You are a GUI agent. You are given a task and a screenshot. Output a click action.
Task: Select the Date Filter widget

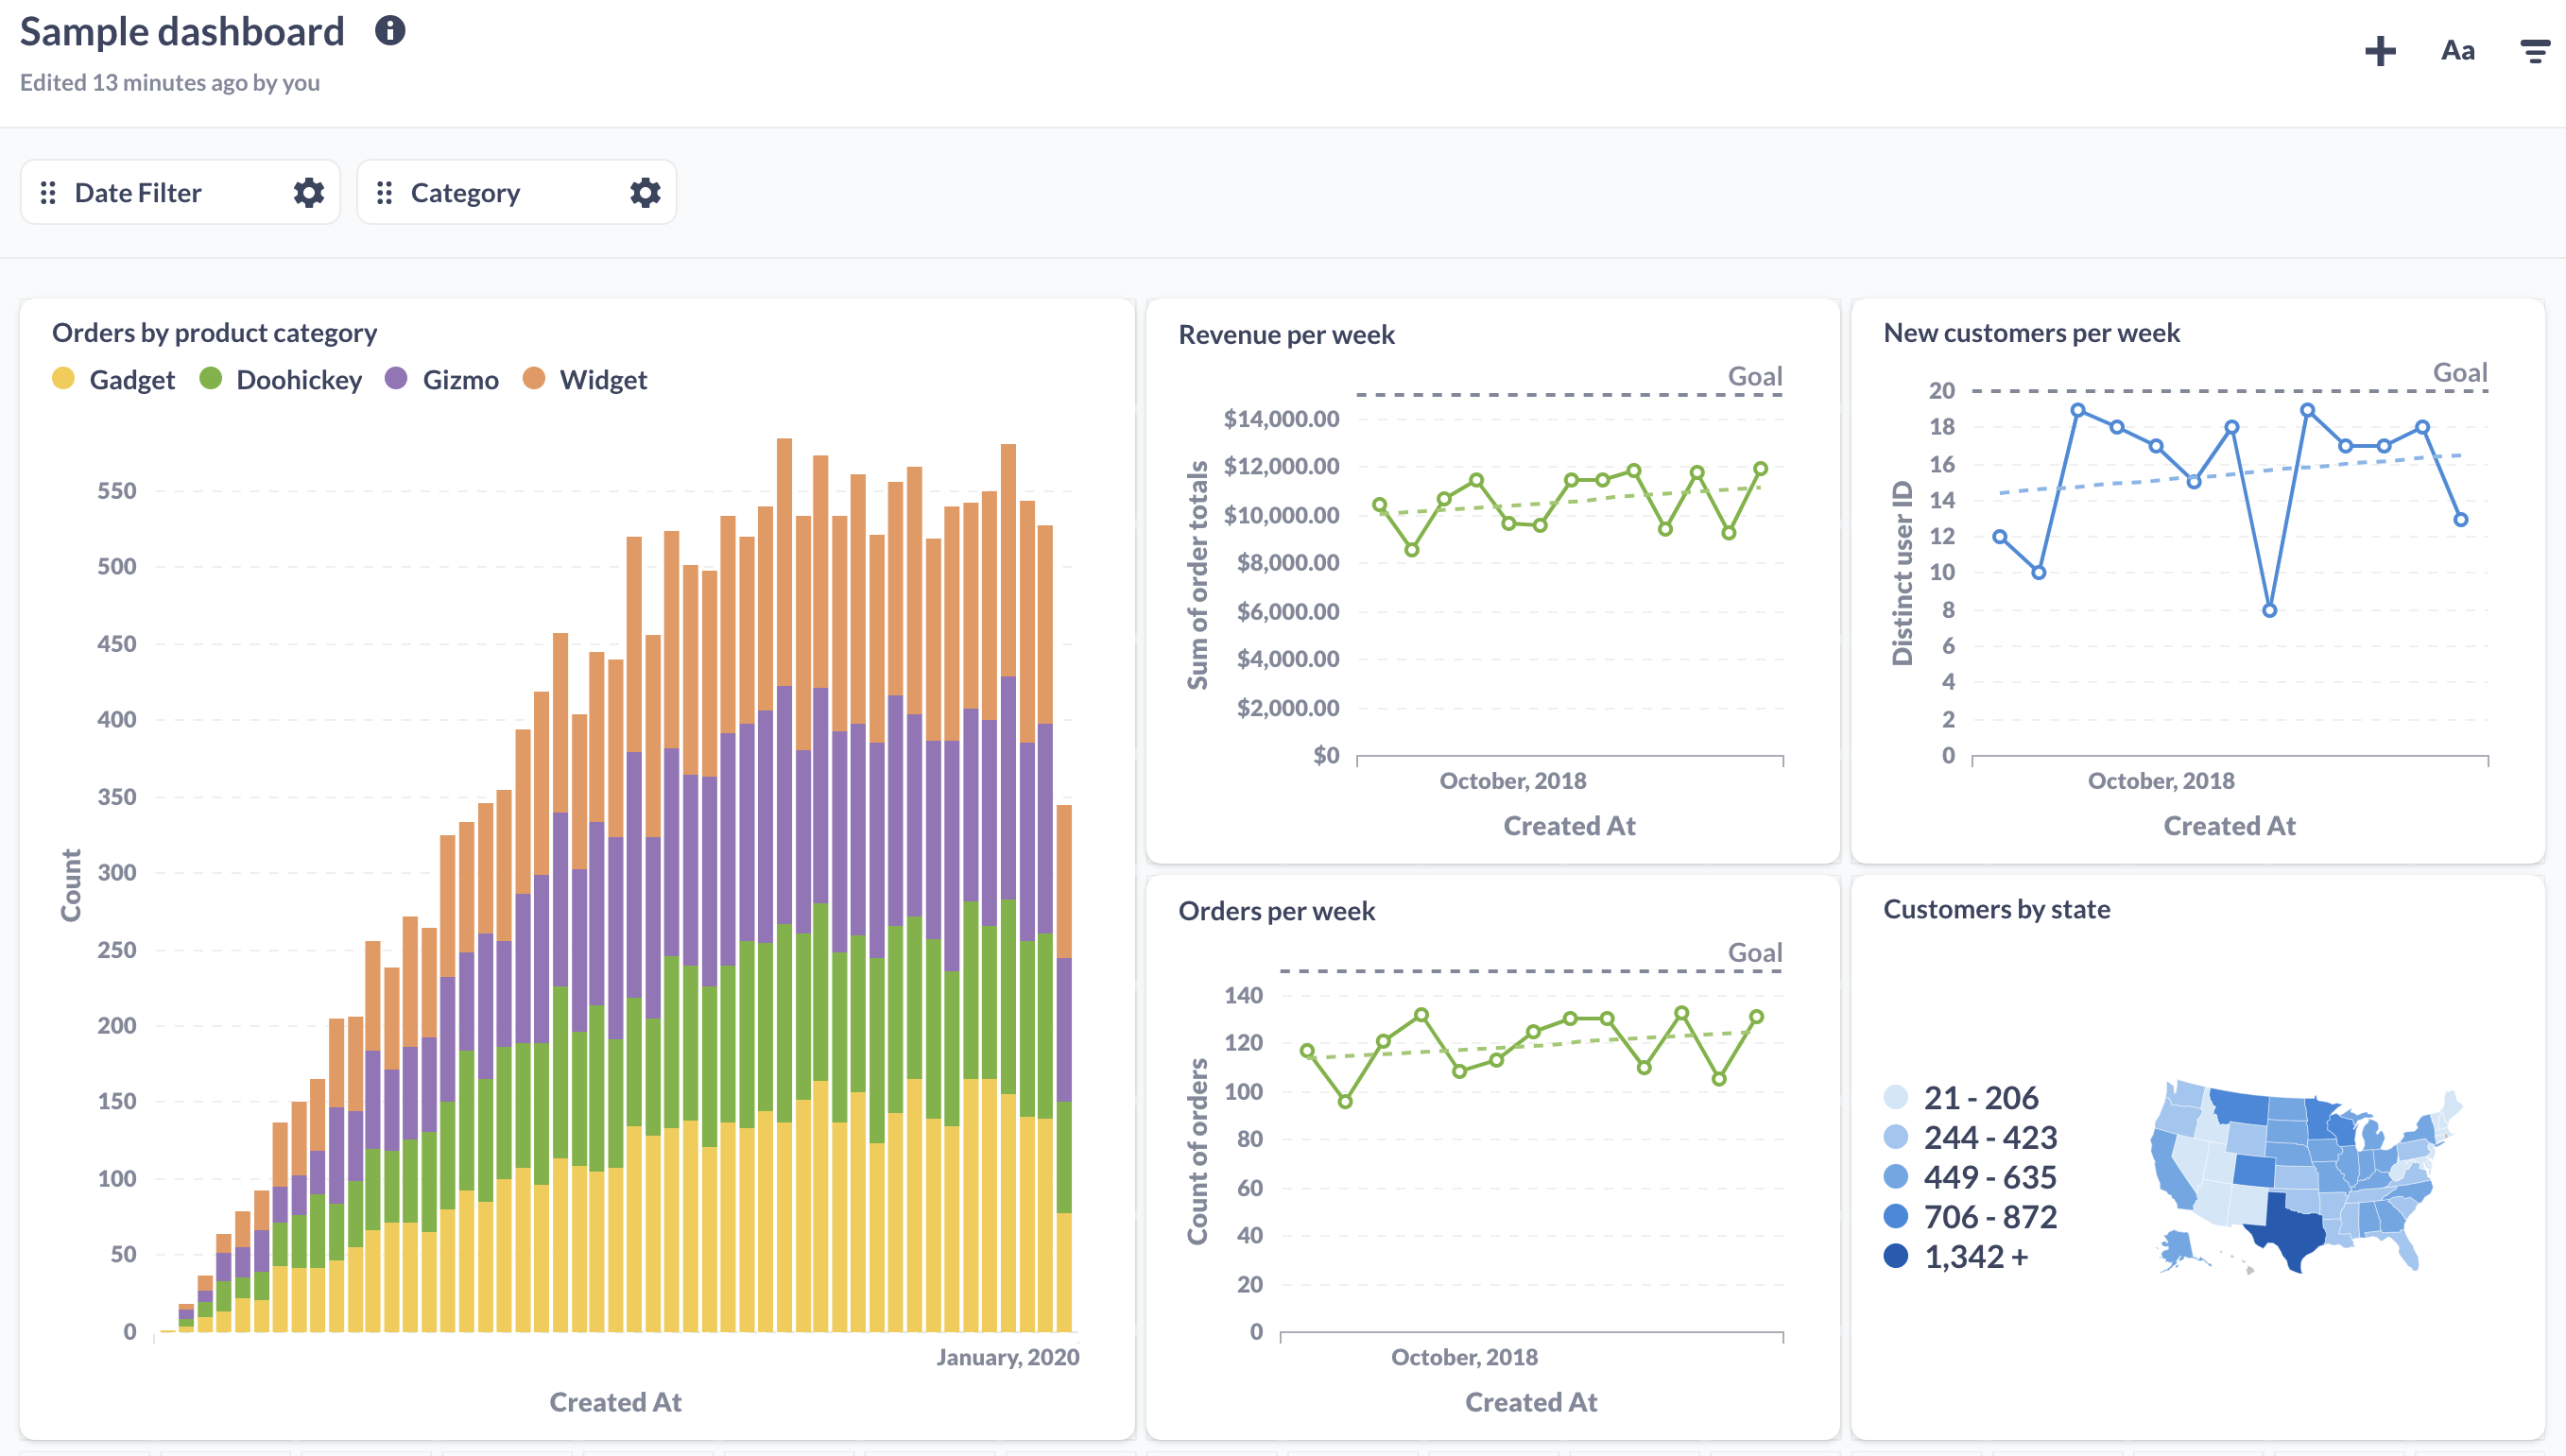pyautogui.click(x=180, y=192)
